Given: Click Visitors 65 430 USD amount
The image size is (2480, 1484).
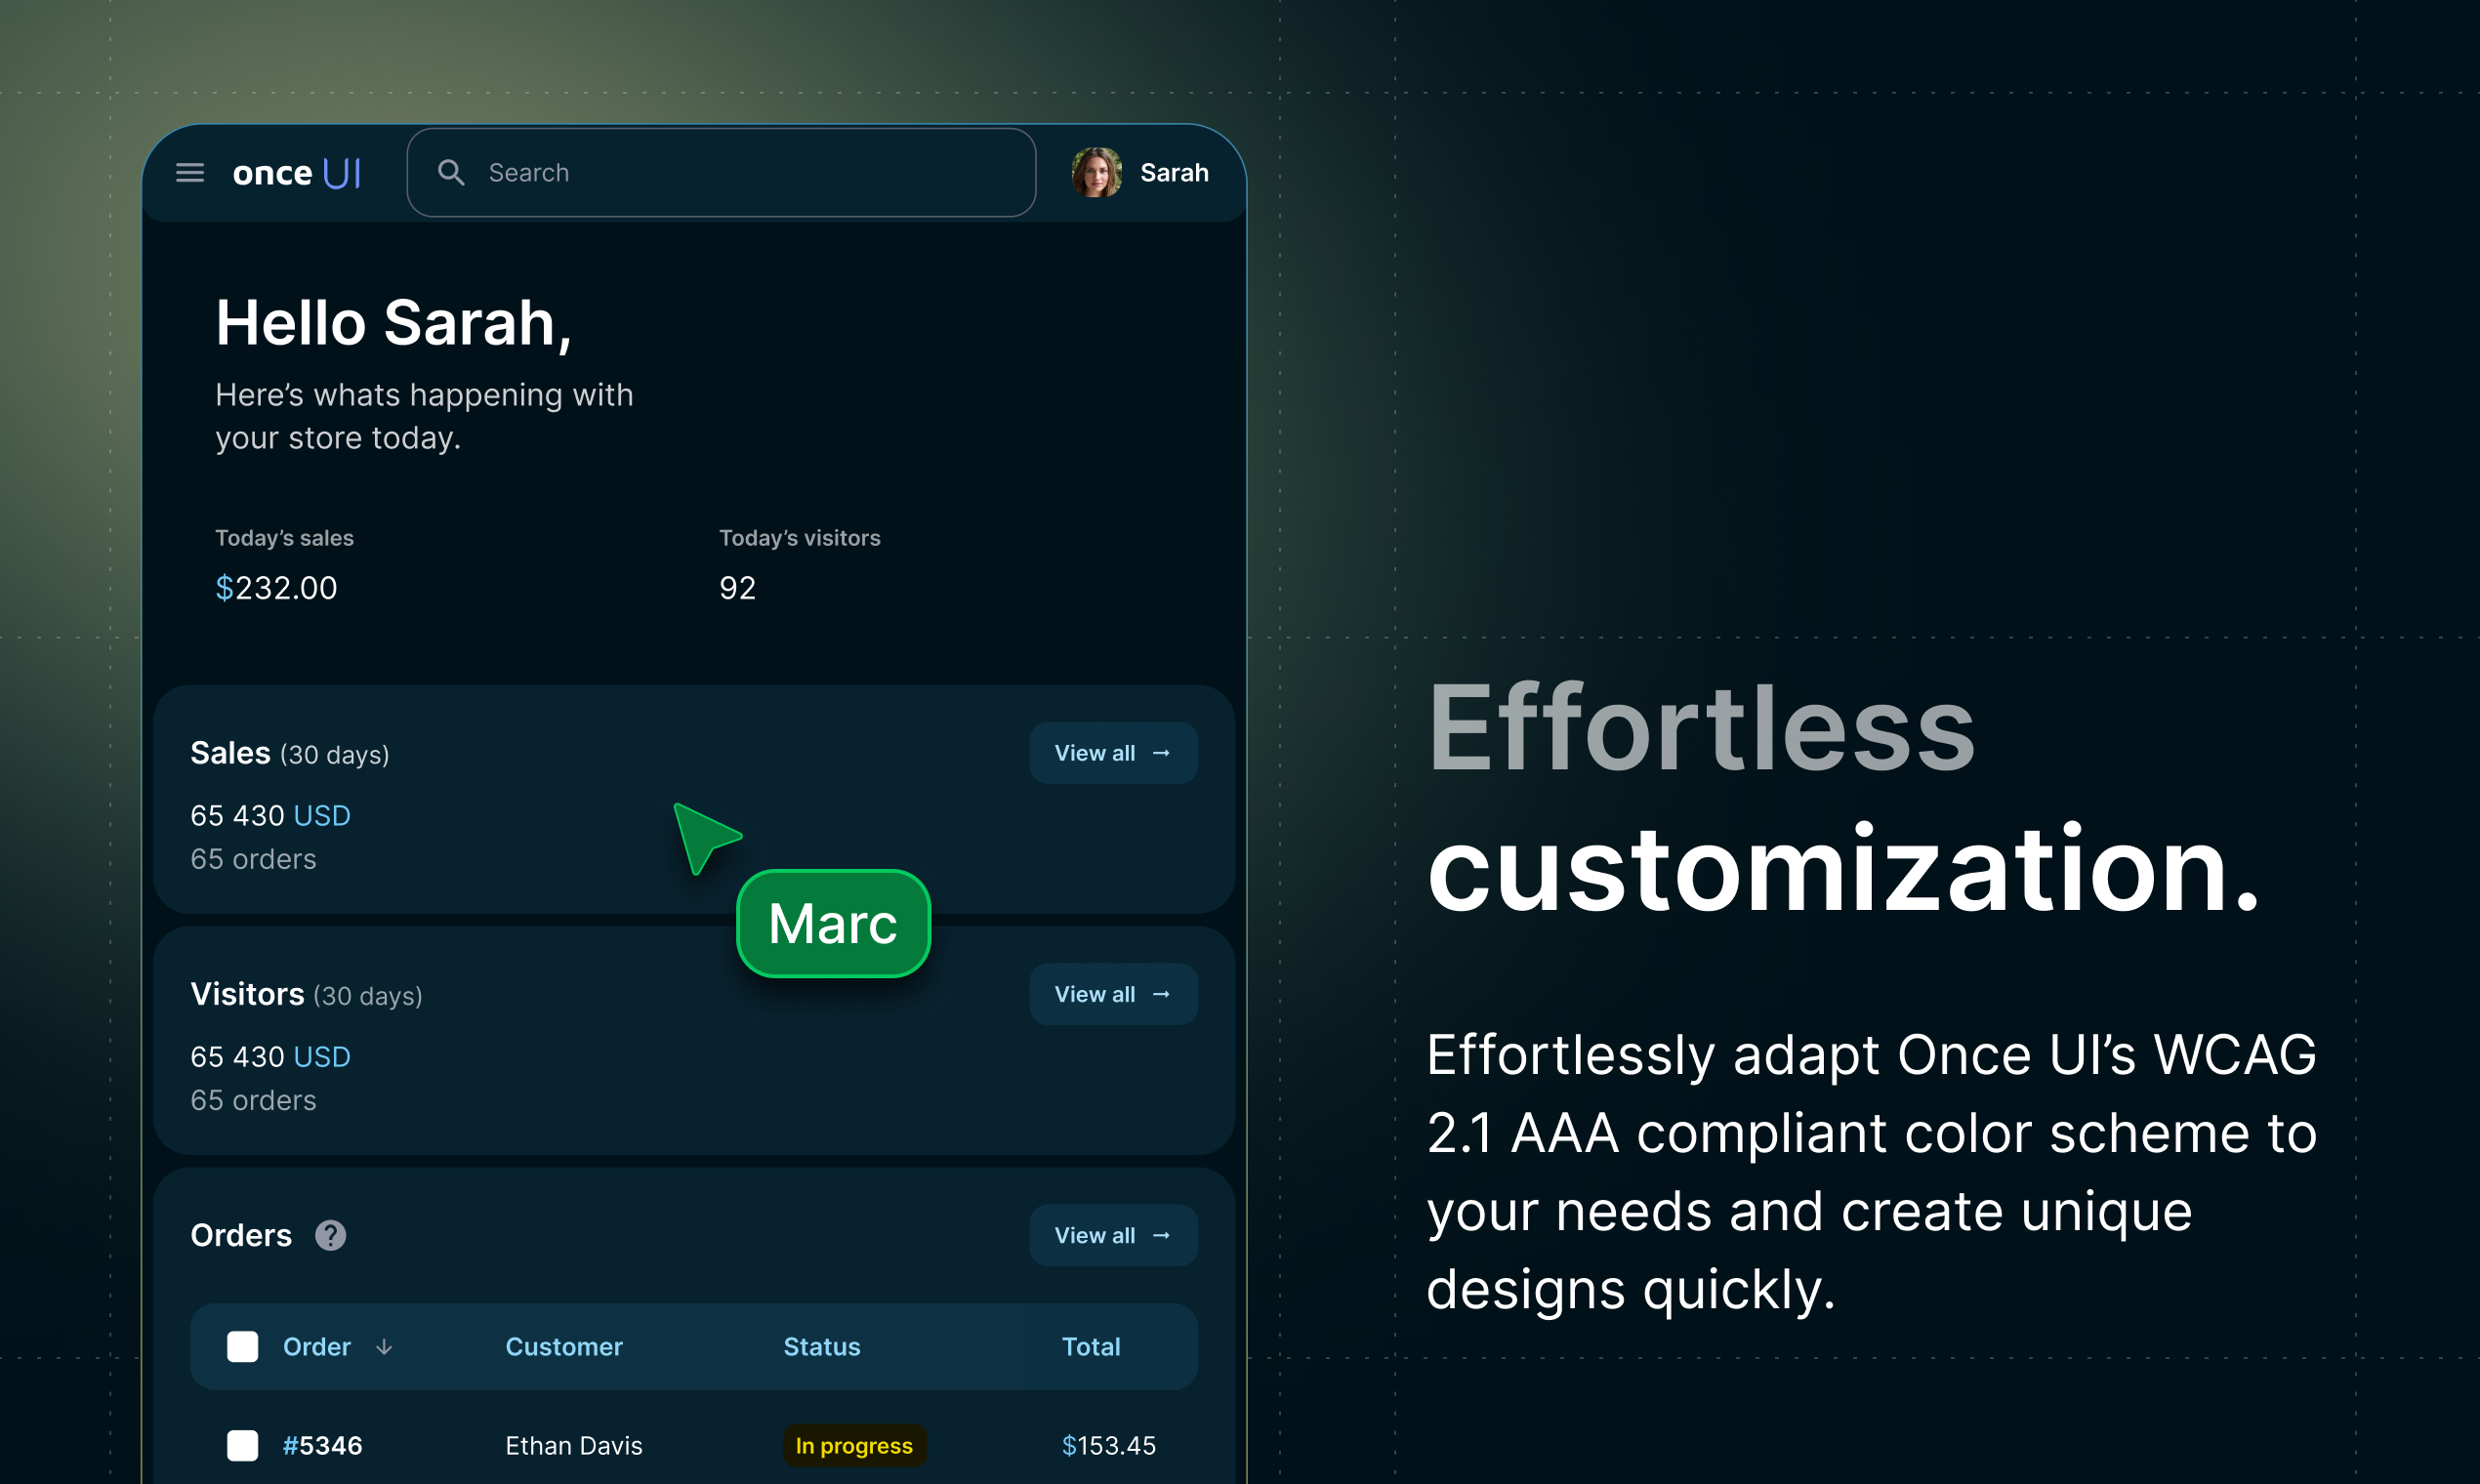Looking at the screenshot, I should point(270,1056).
